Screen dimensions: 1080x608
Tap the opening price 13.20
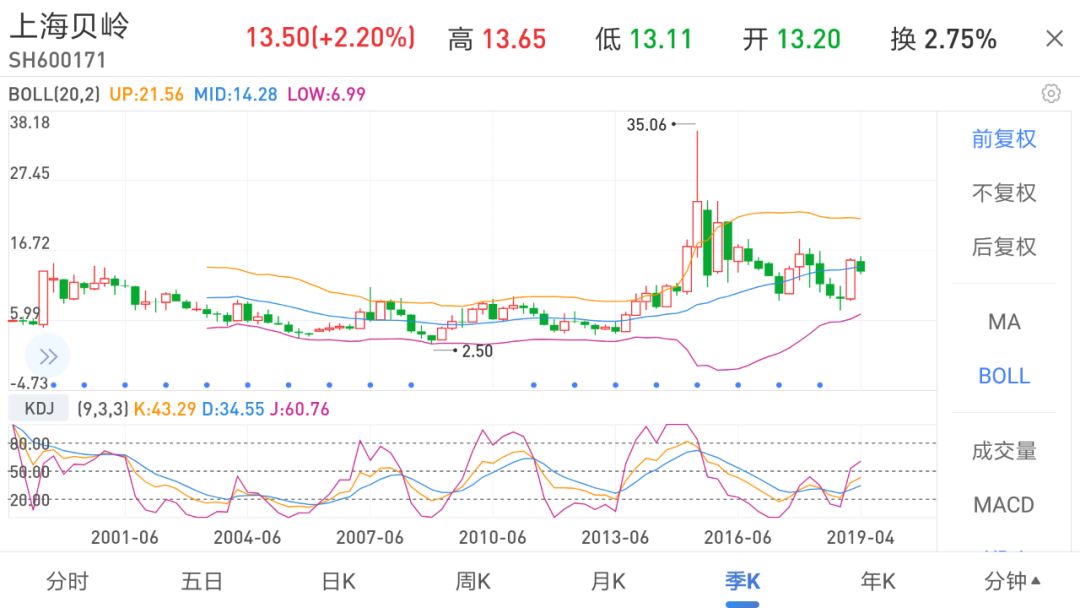(809, 39)
